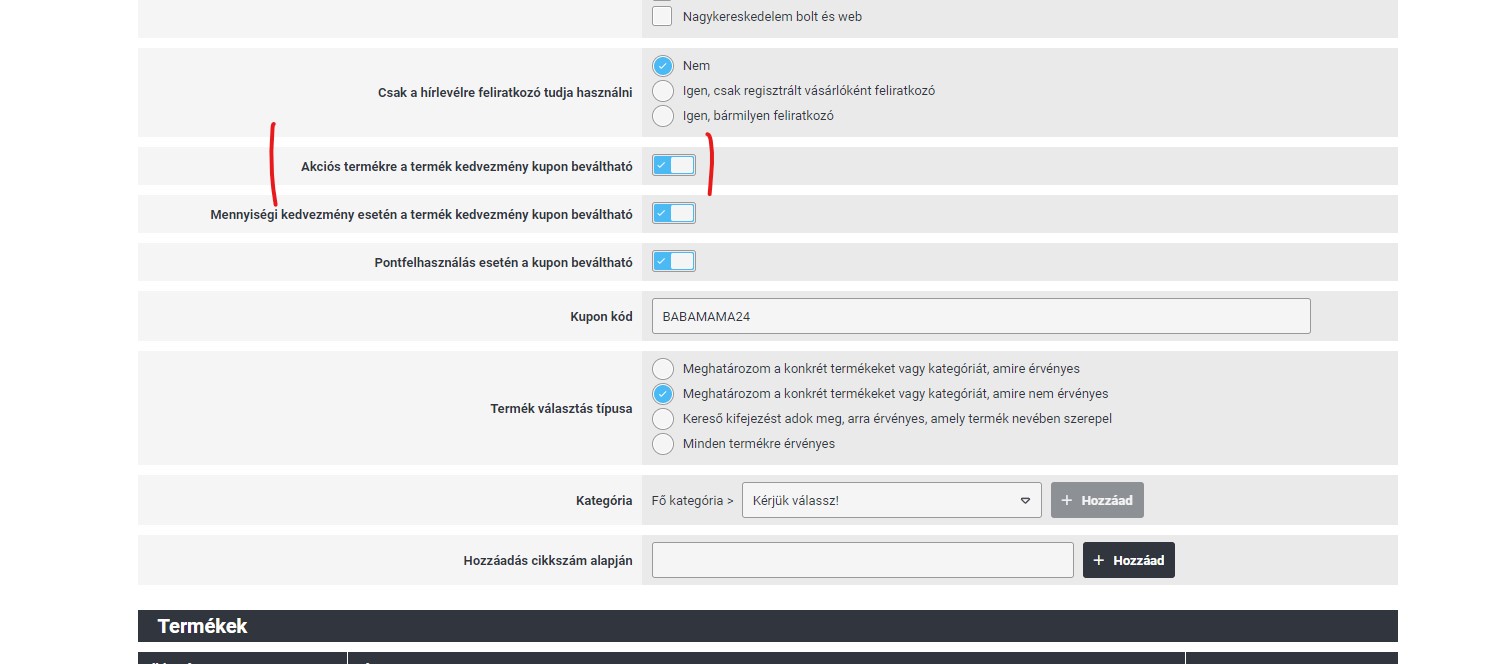Screen dimensions: 1491x664
Task: Click the plus icon on the gray Hozzáad button
Action: tap(1067, 500)
